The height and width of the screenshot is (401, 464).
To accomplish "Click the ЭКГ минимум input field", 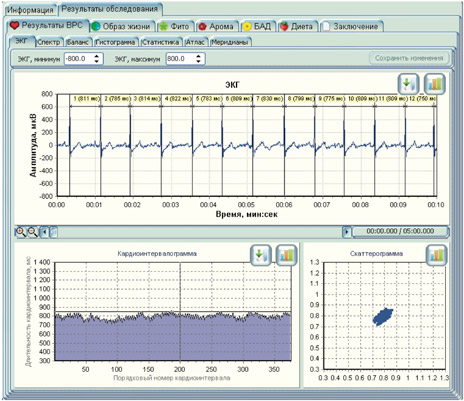I will (x=79, y=59).
